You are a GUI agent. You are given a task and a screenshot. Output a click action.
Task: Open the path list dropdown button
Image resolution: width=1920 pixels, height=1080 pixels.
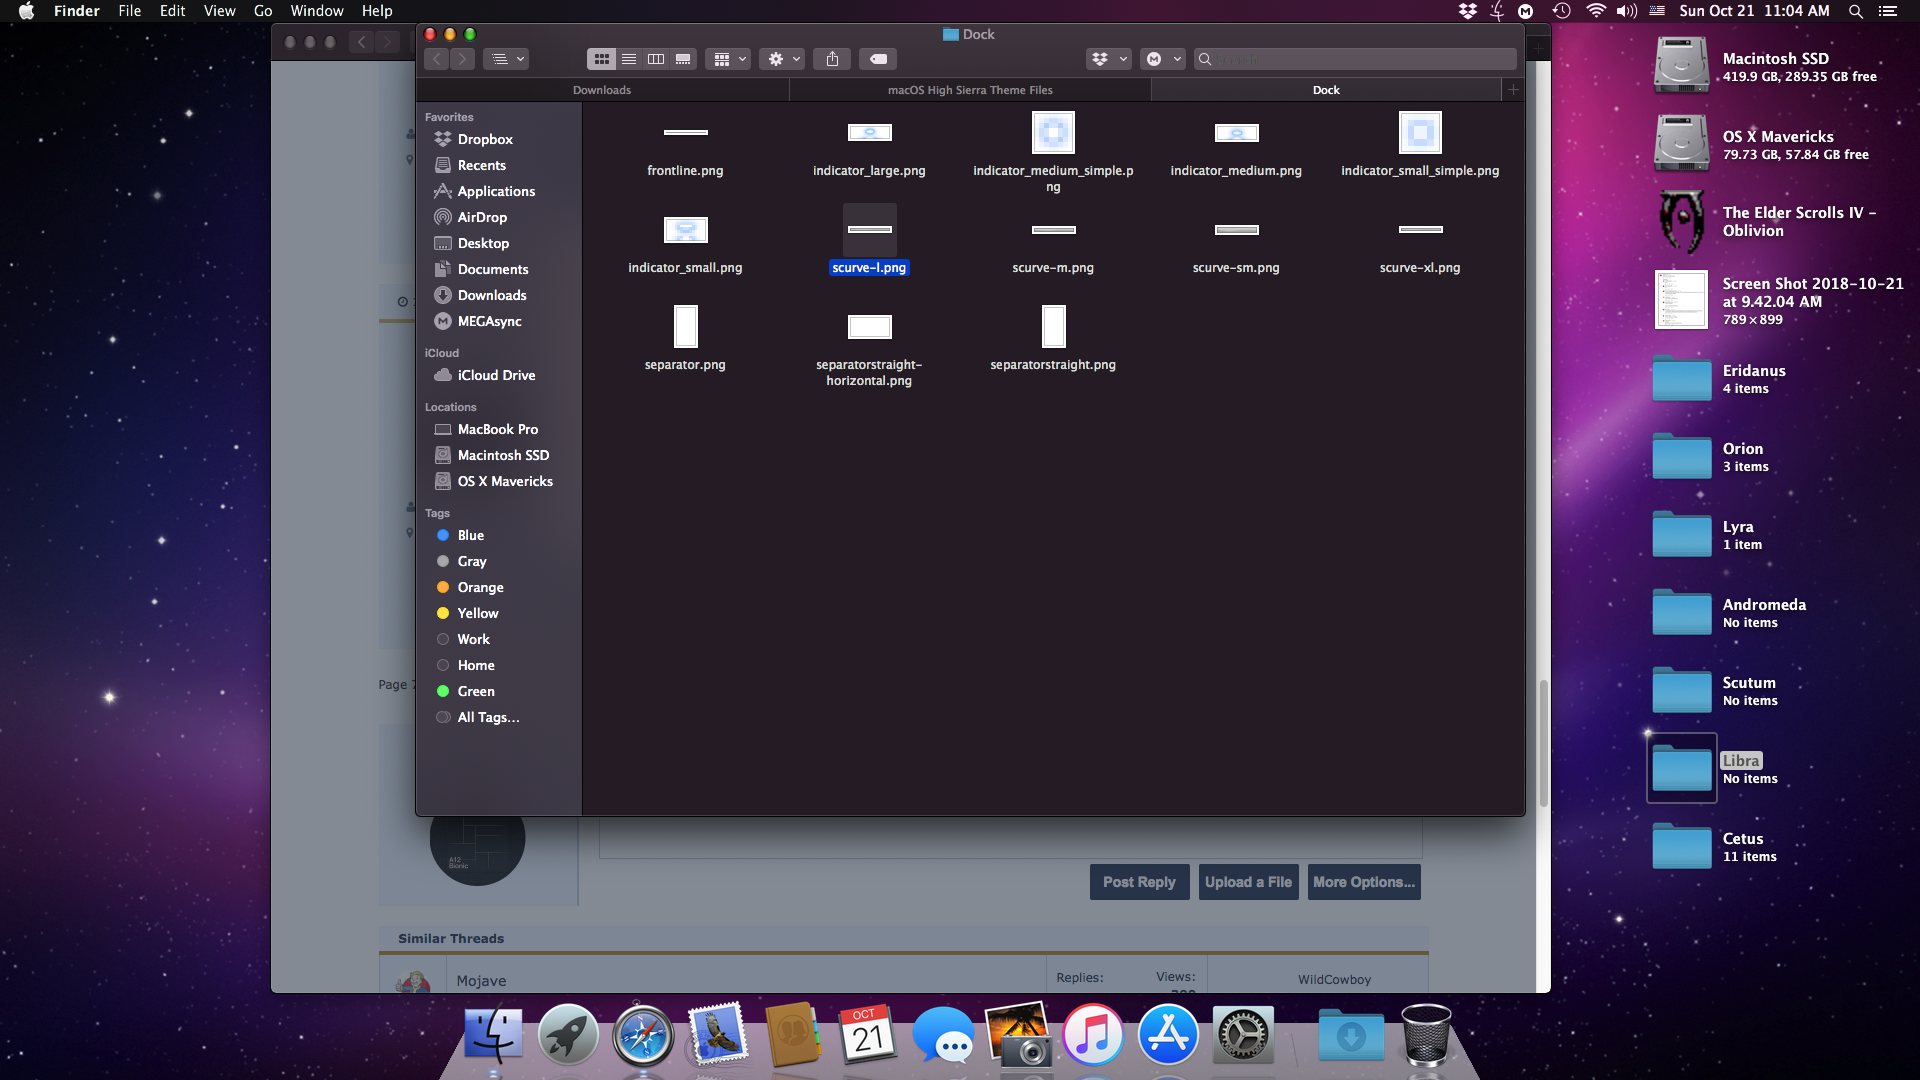tap(506, 59)
